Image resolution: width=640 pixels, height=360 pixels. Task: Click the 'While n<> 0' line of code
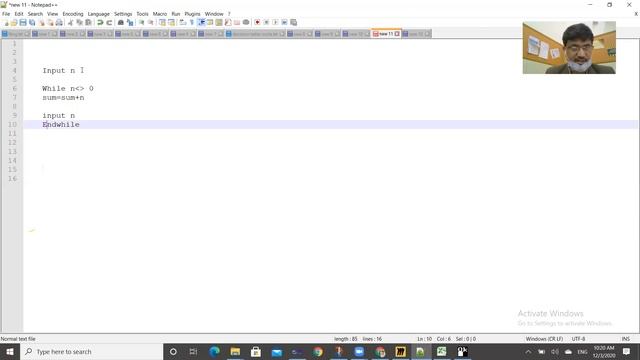pos(68,89)
